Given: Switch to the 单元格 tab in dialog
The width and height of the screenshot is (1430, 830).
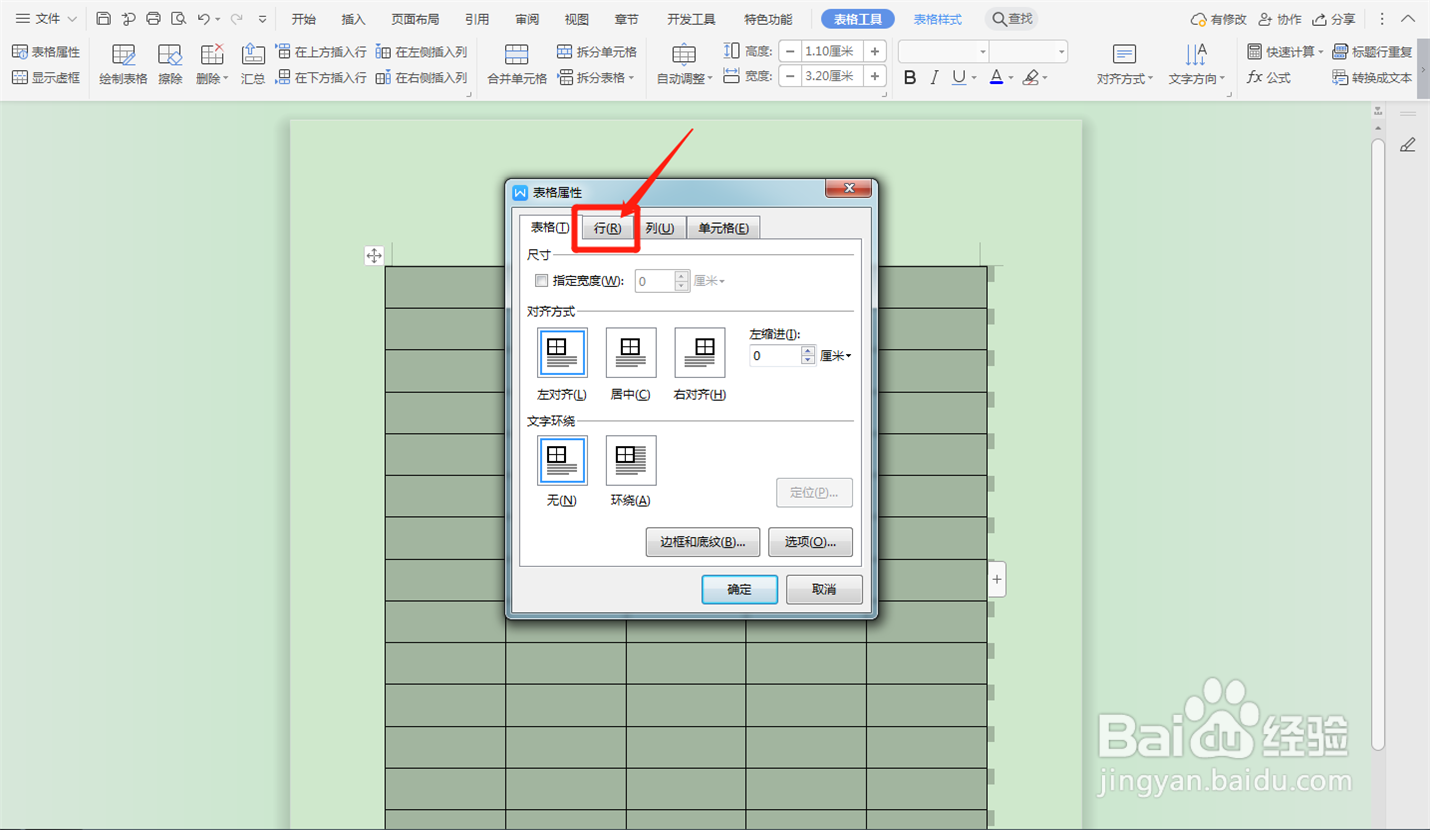Looking at the screenshot, I should pyautogui.click(x=723, y=228).
